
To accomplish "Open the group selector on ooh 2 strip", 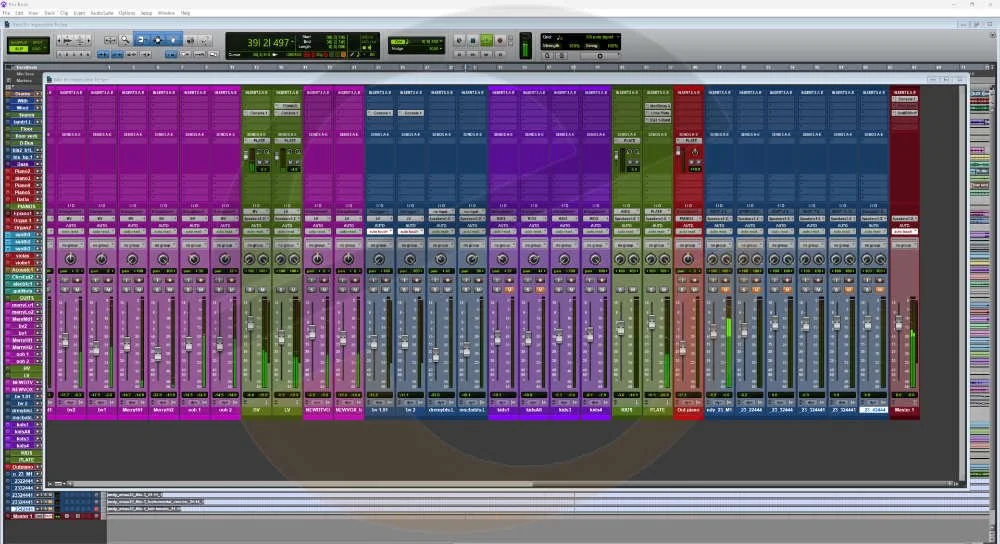I will [224, 245].
